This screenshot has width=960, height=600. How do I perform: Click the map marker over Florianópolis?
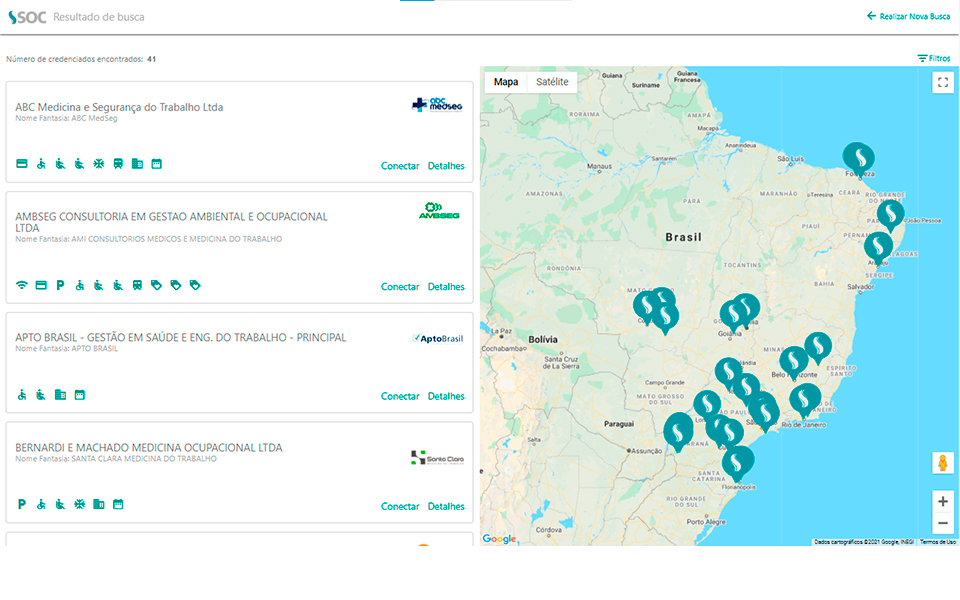738,463
